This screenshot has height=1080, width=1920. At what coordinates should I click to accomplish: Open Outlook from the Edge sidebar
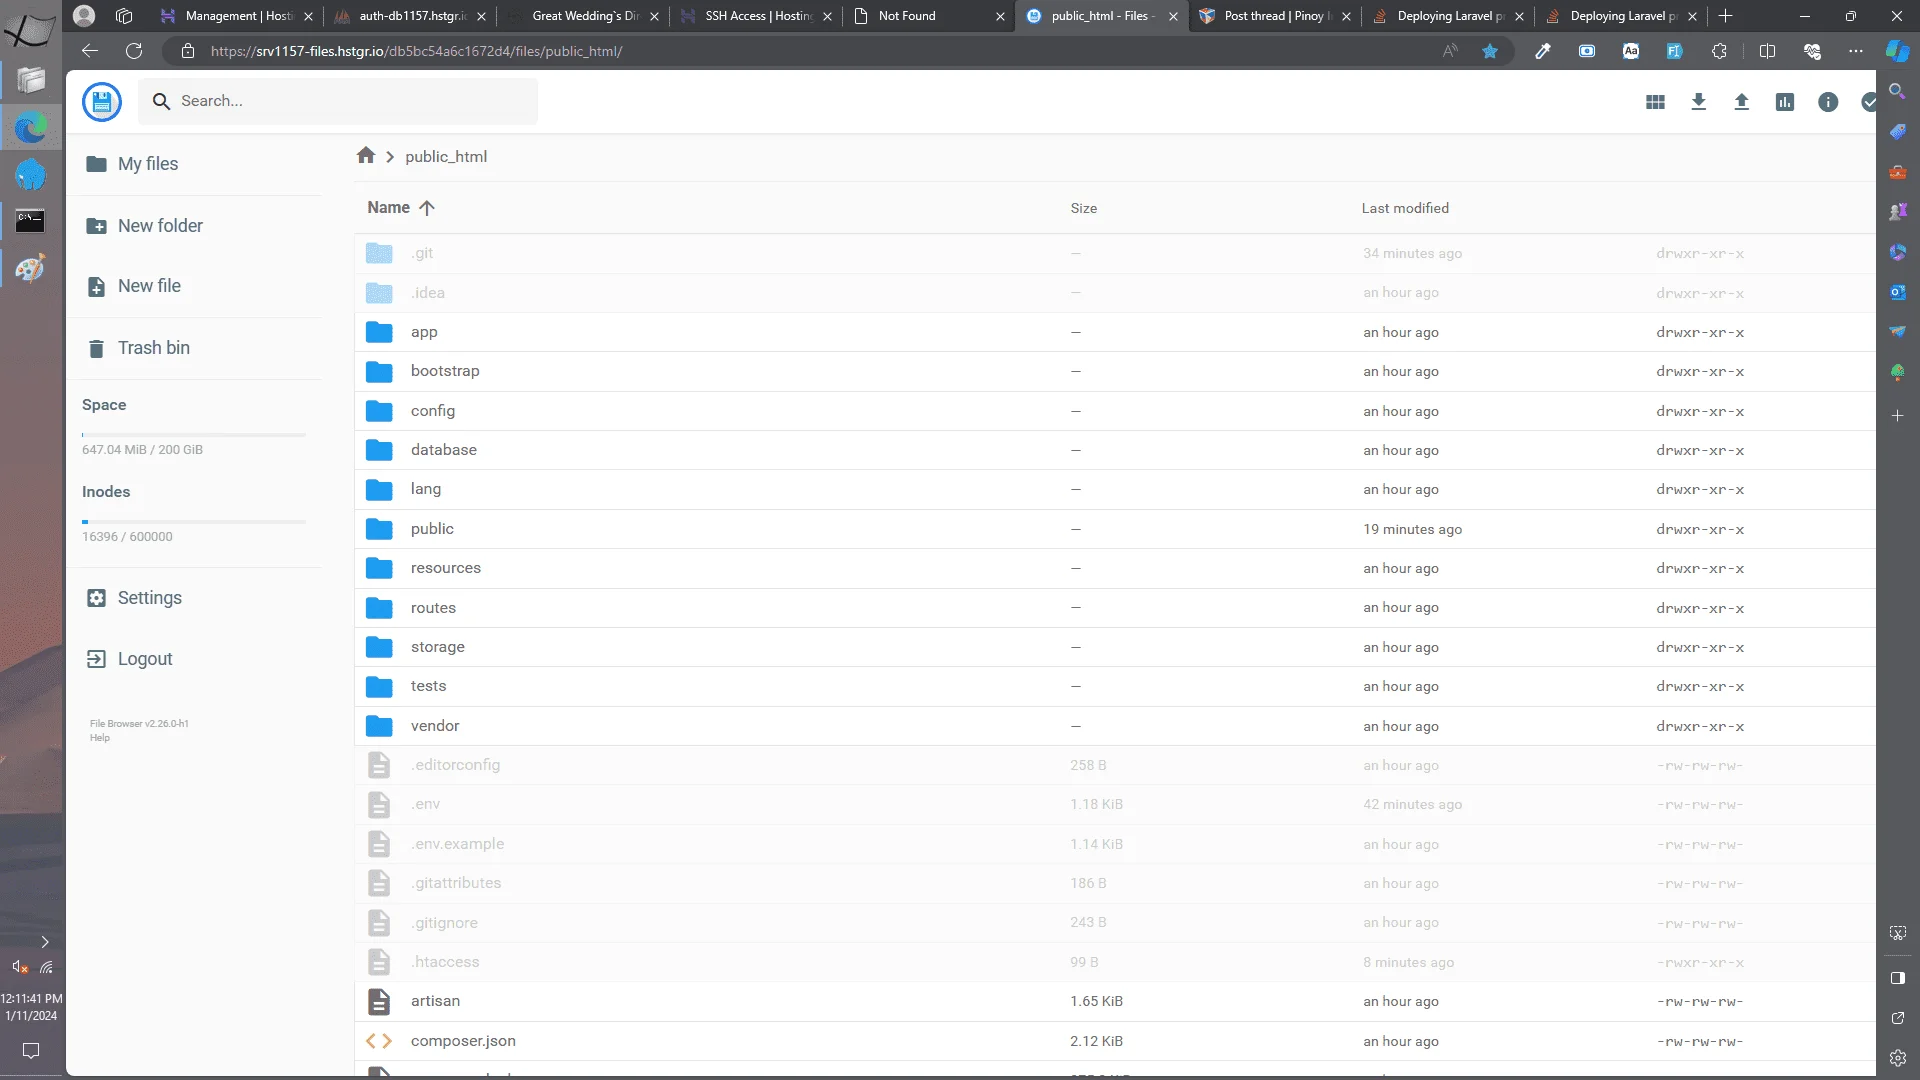pos(1897,292)
